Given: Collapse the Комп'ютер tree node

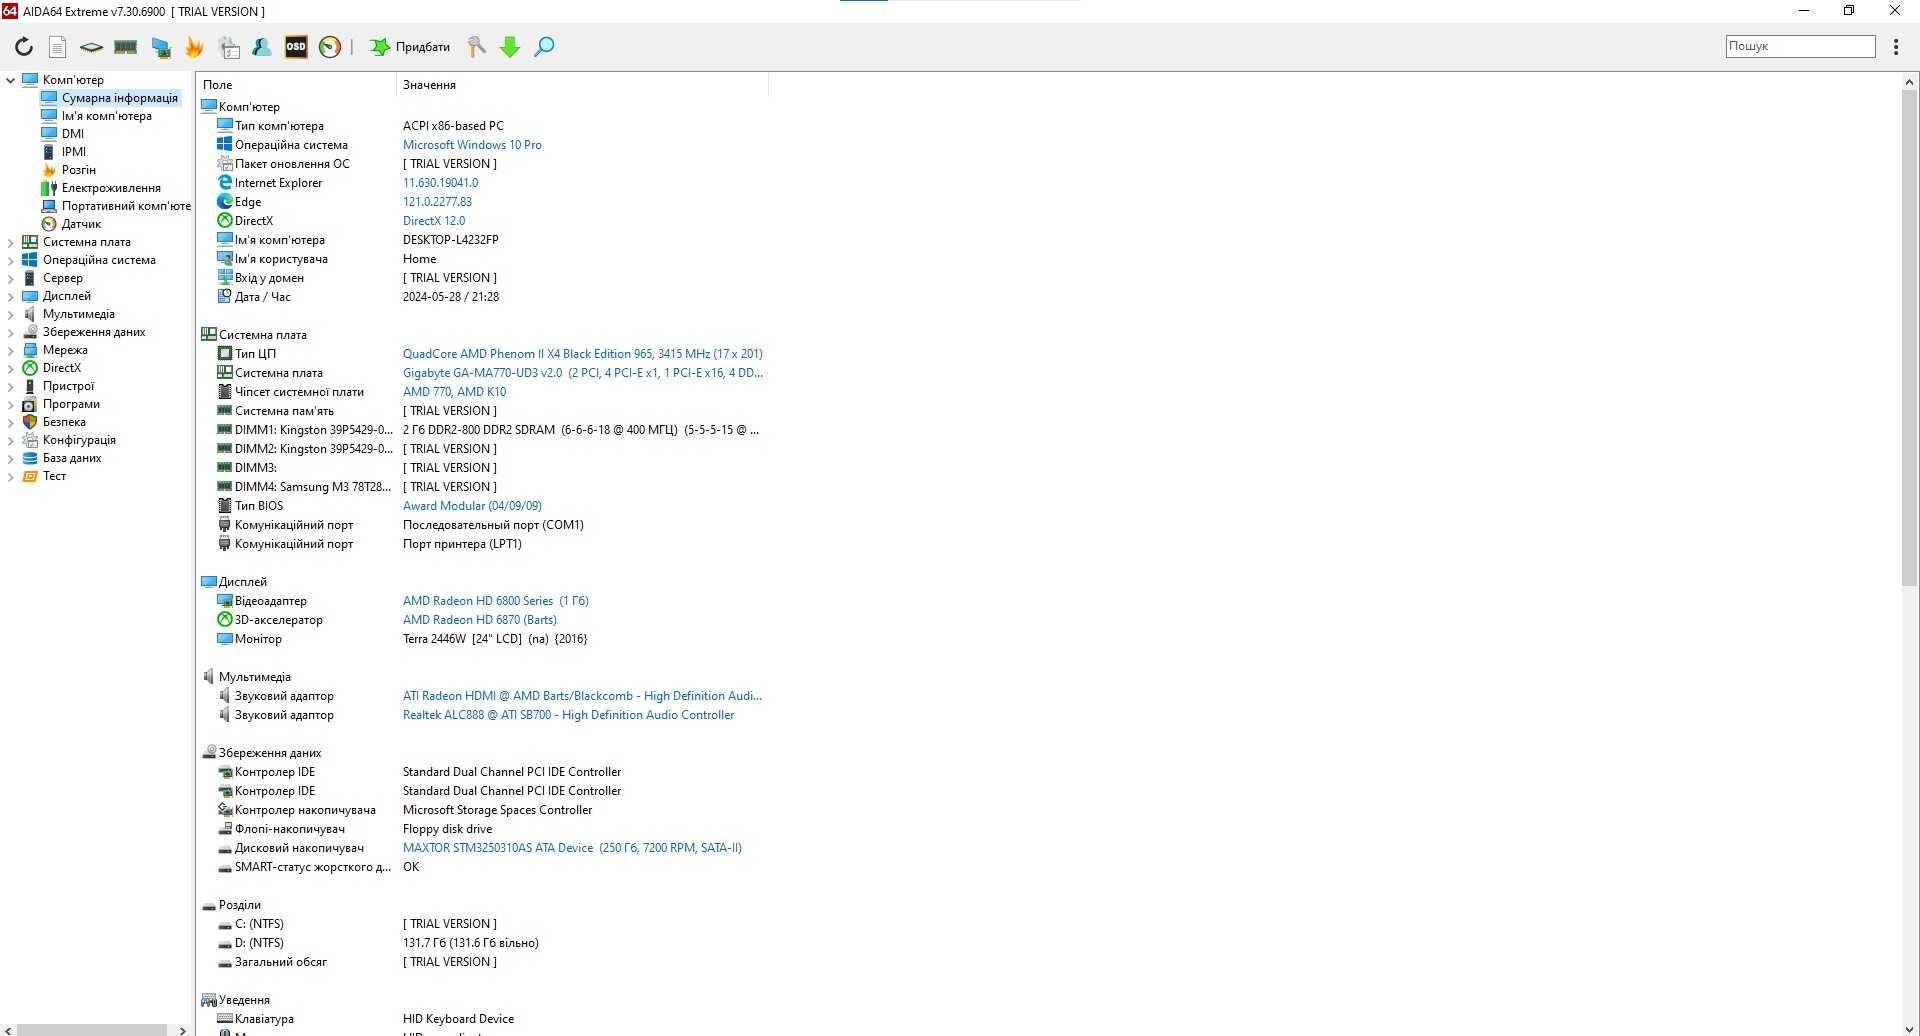Looking at the screenshot, I should [x=11, y=80].
